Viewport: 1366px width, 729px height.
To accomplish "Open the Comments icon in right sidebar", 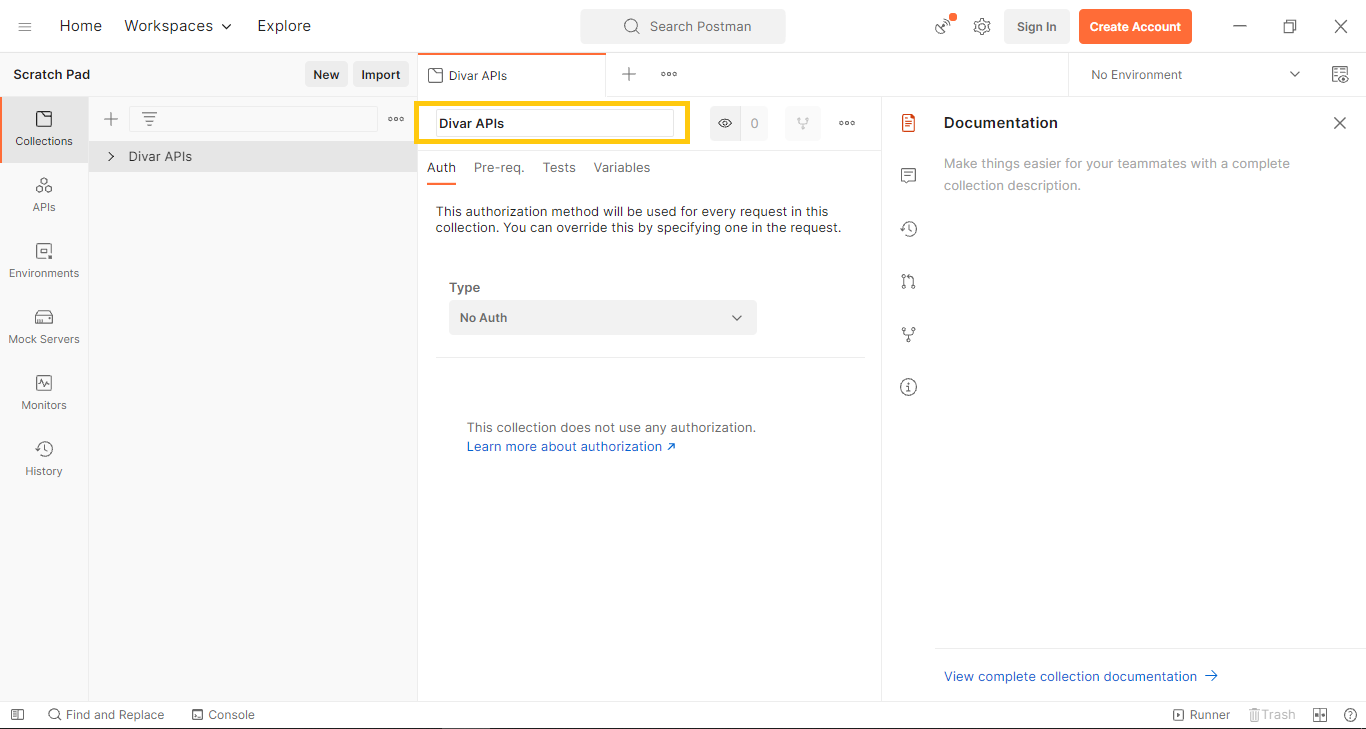I will click(x=908, y=176).
